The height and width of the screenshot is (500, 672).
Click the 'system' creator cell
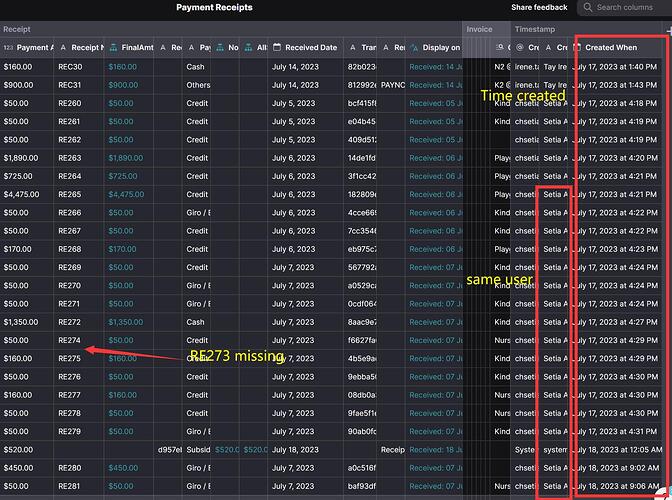point(554,450)
